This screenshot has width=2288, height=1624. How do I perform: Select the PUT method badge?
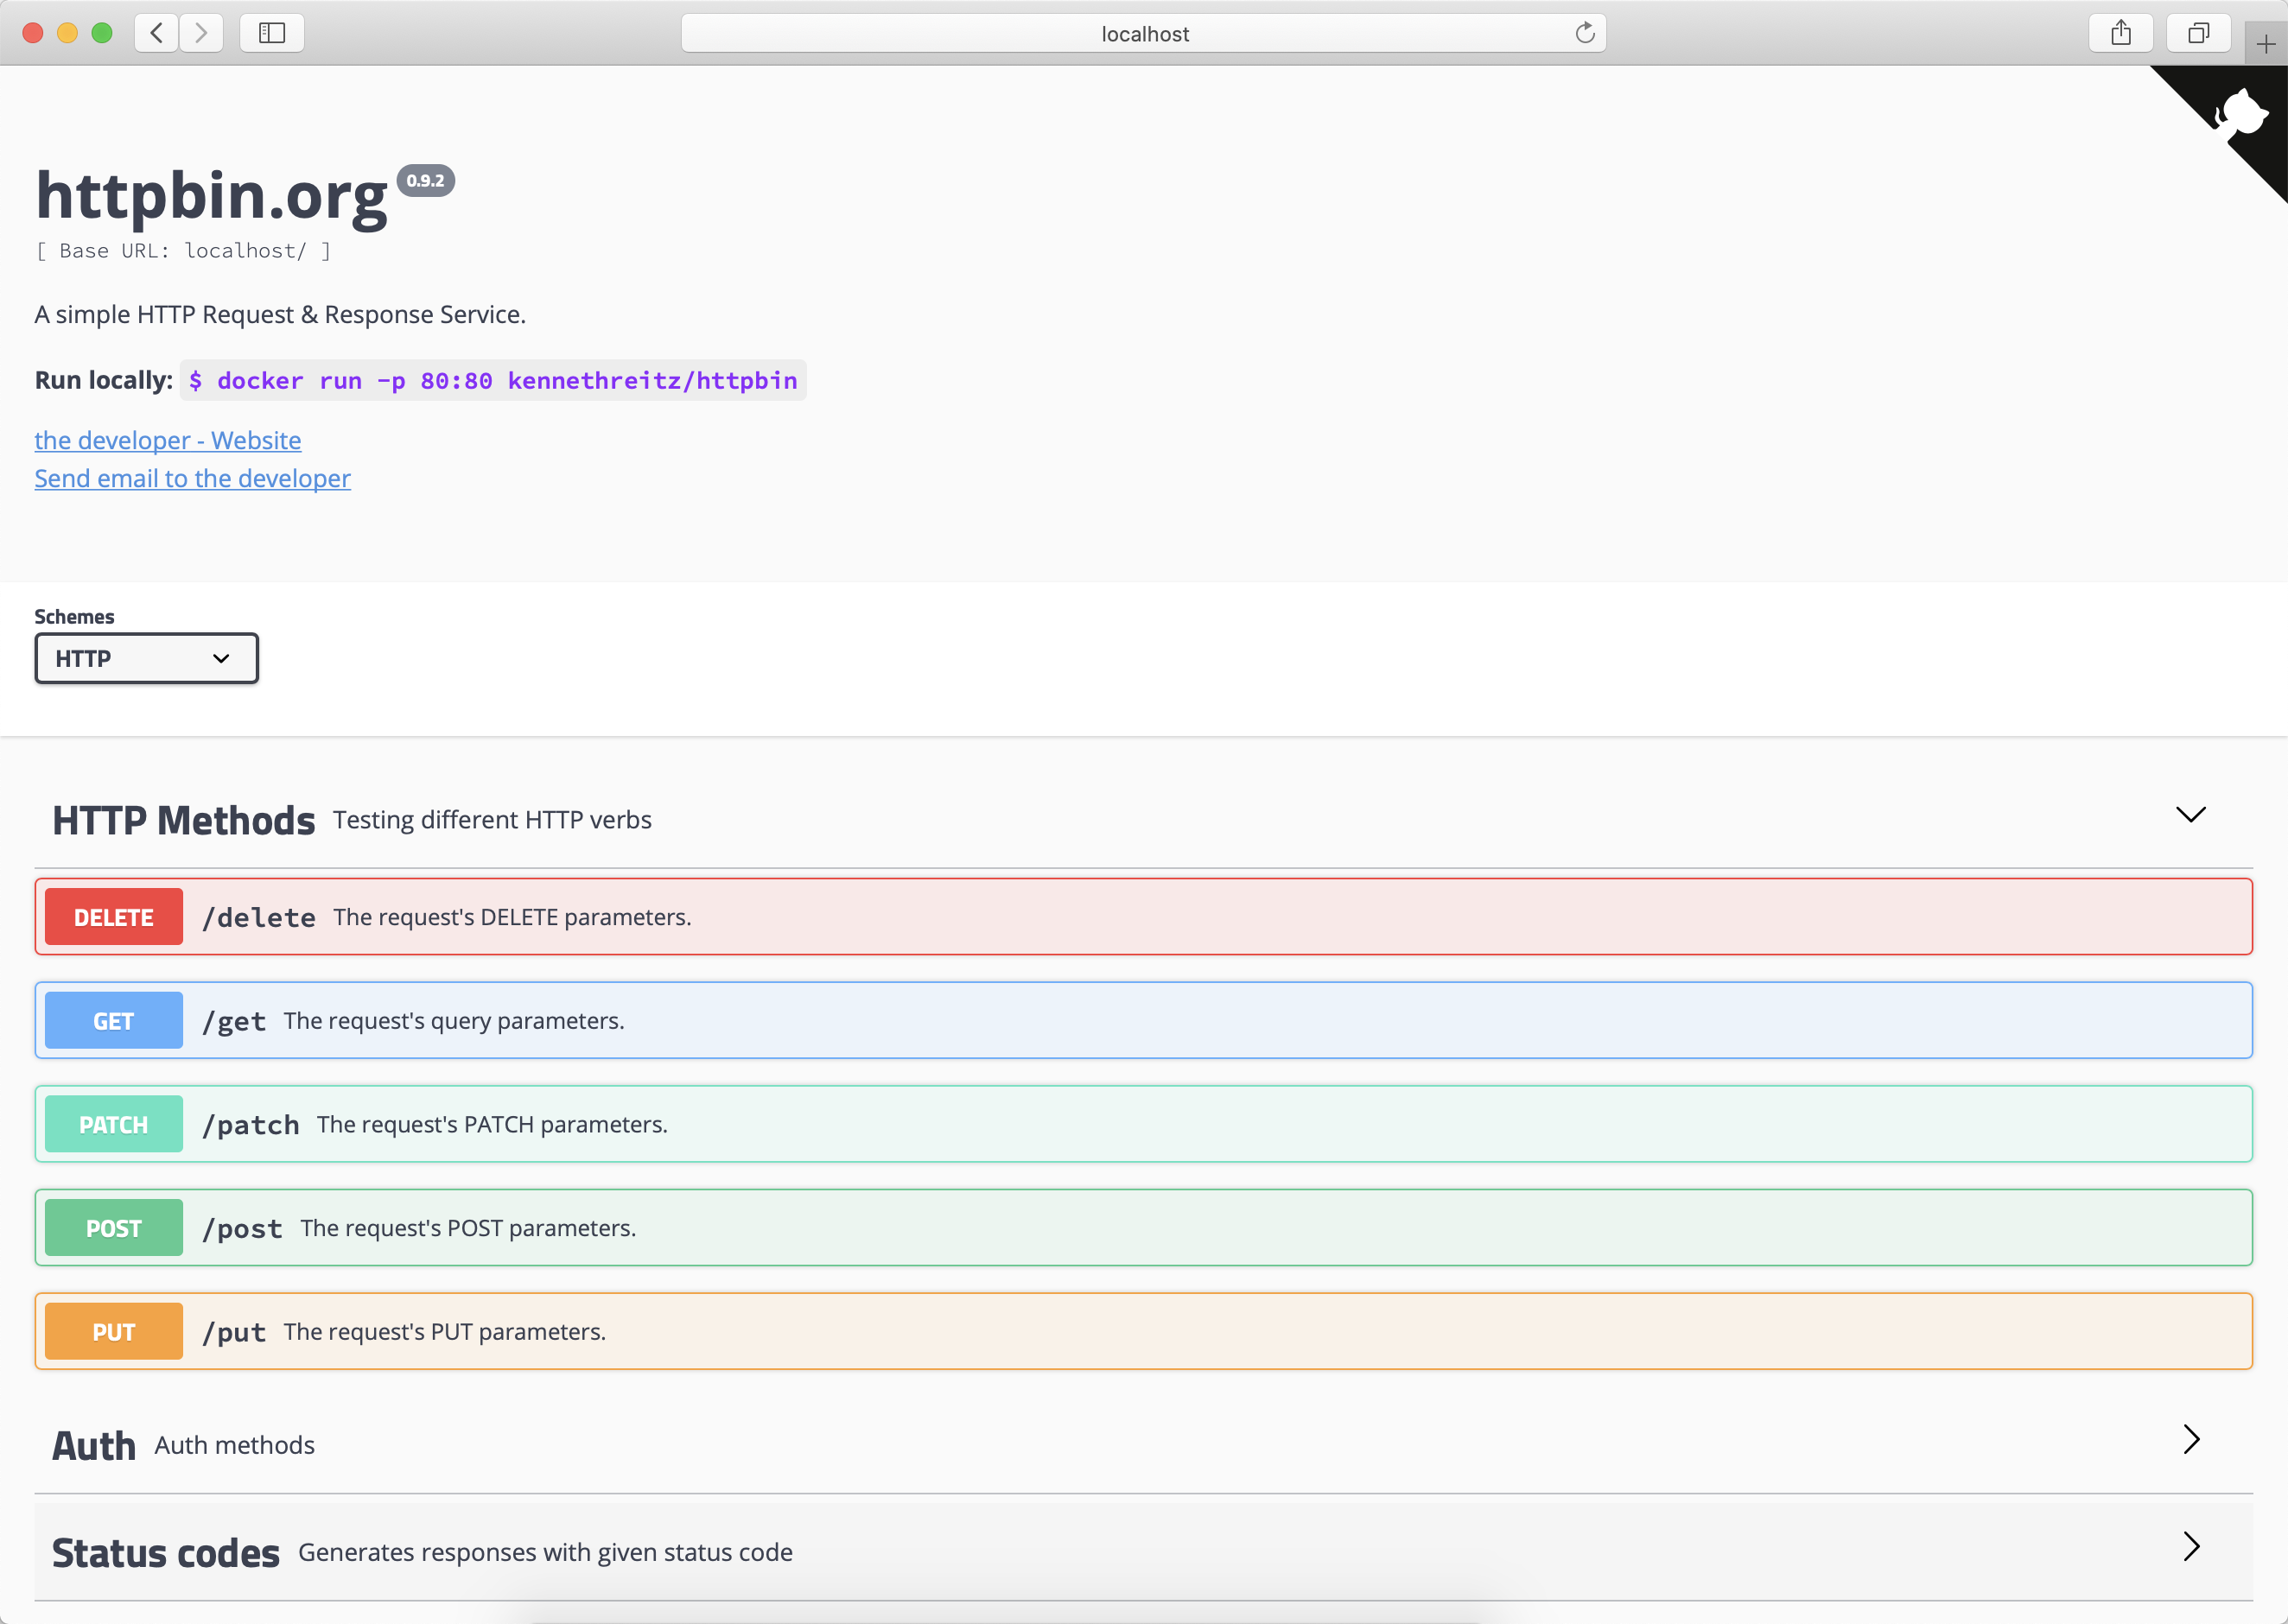point(113,1330)
